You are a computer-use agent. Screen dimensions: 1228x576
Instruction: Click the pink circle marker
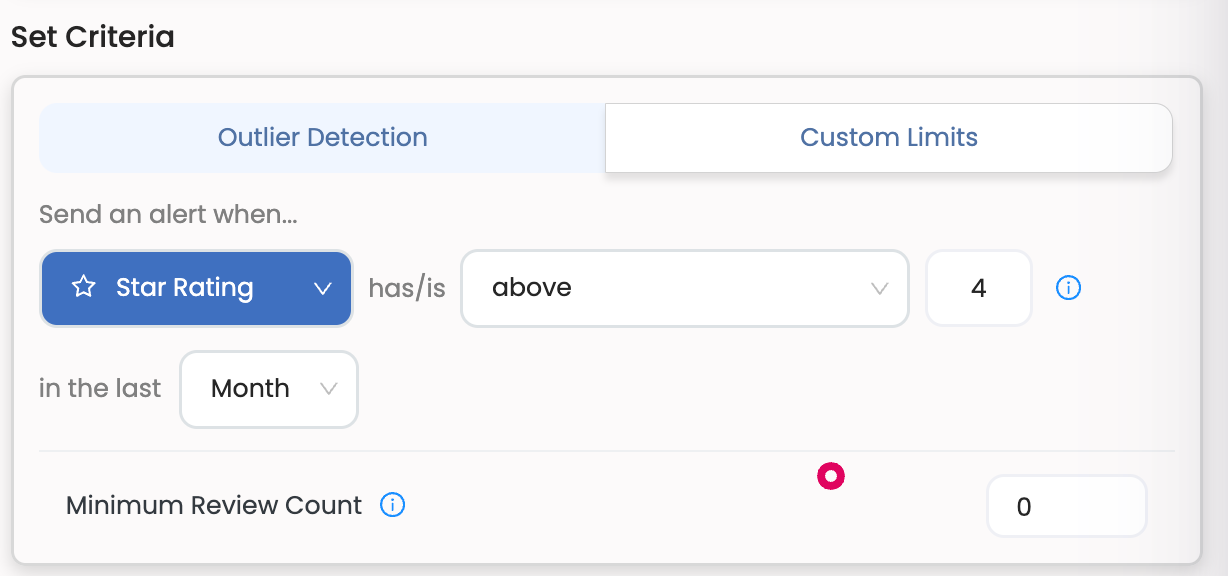[x=831, y=476]
